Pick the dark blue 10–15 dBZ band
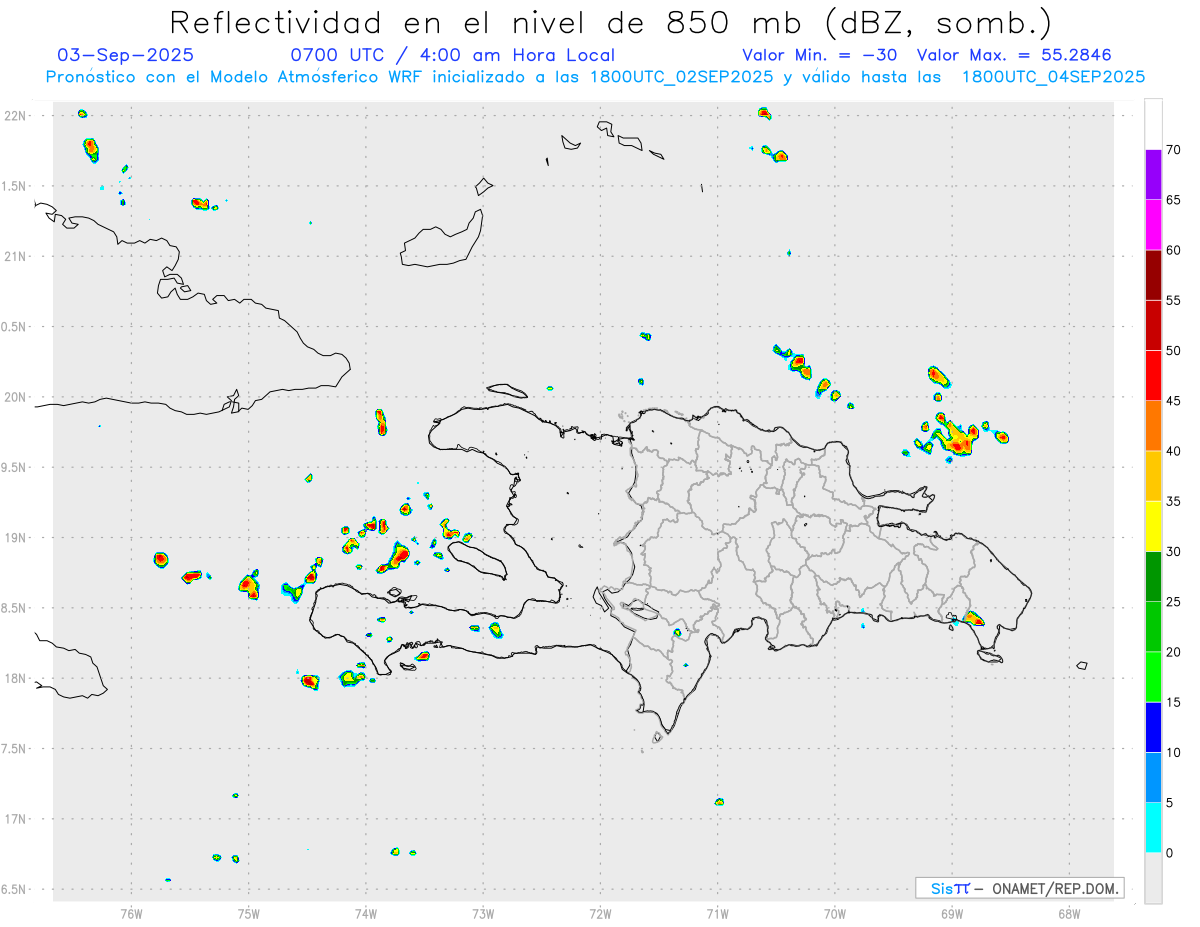1200x927 pixels. [1153, 727]
